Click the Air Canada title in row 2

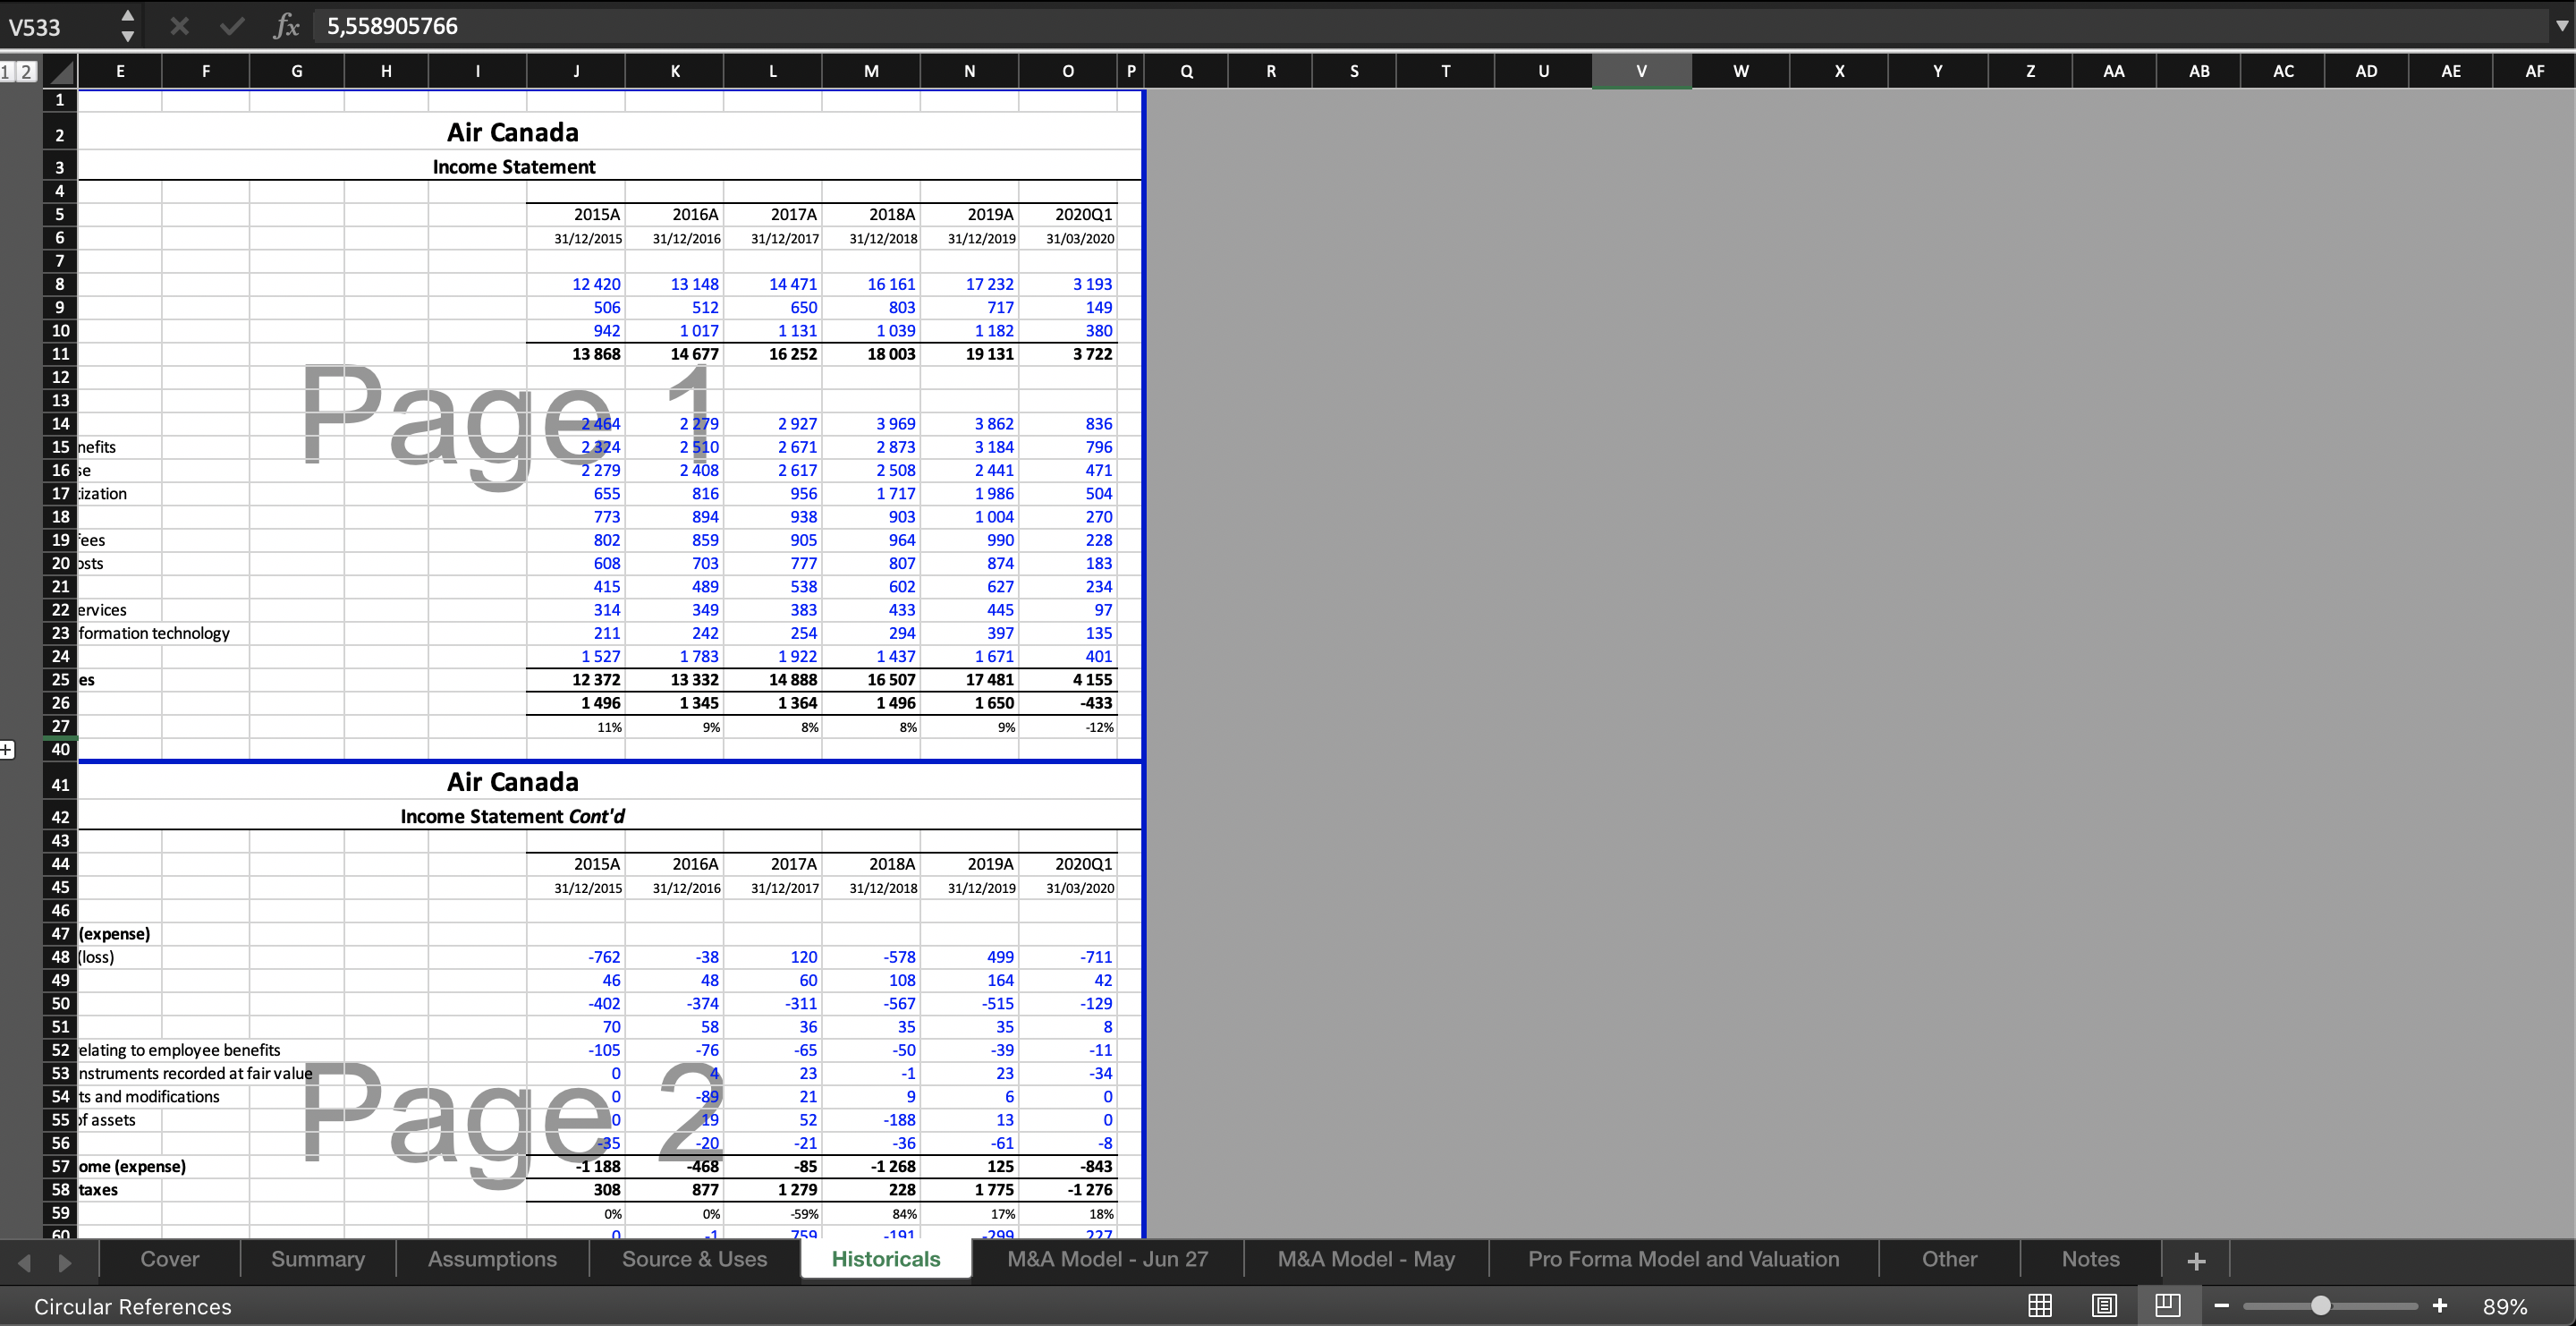click(x=512, y=132)
